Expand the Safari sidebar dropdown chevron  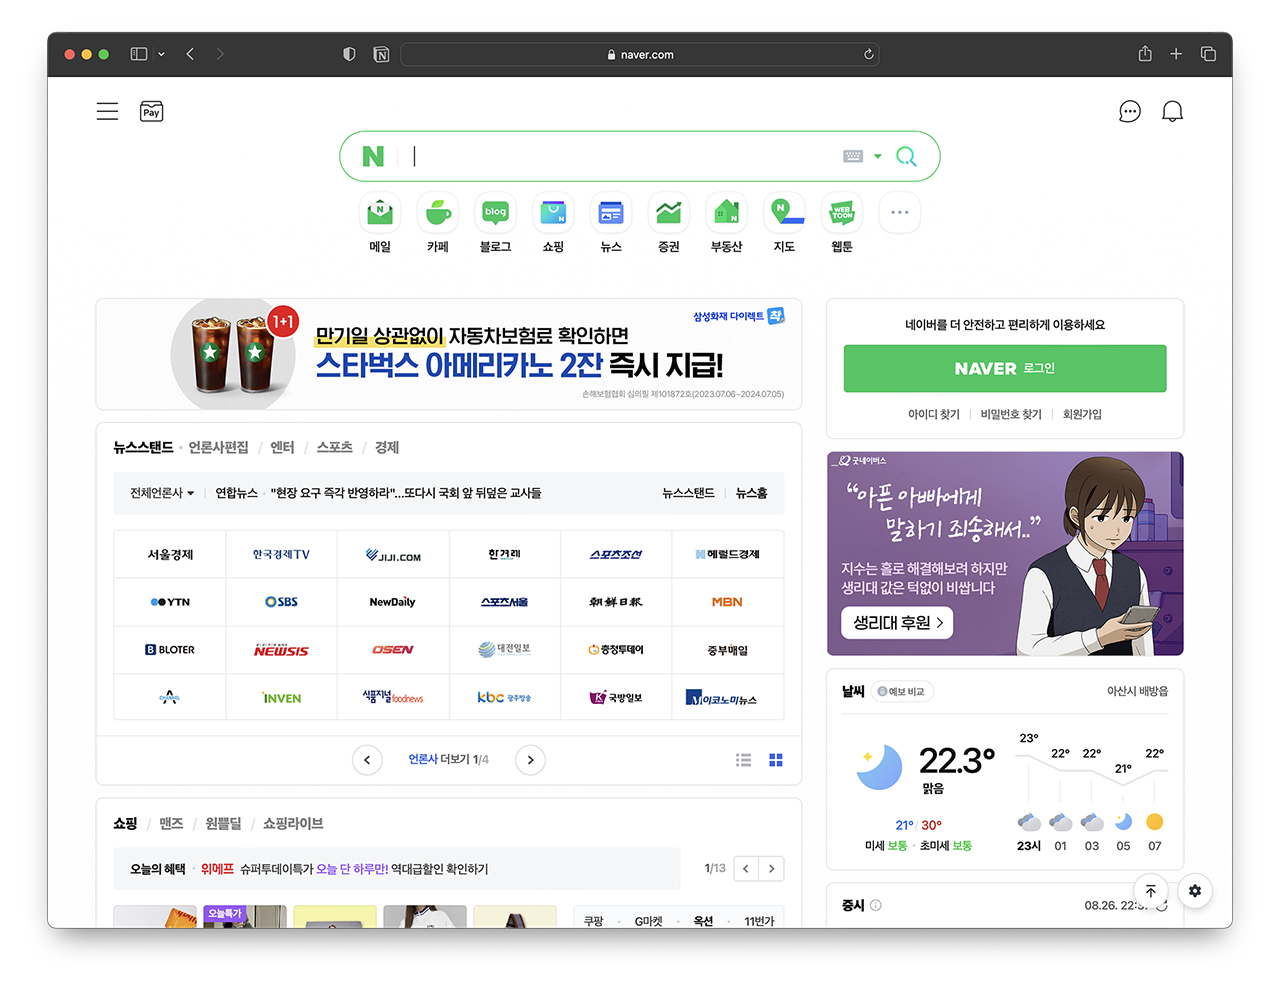point(161,54)
